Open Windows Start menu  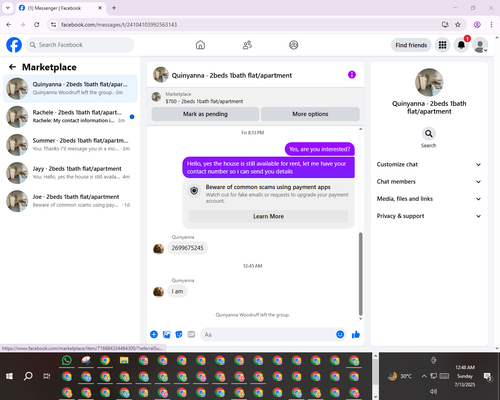9,376
